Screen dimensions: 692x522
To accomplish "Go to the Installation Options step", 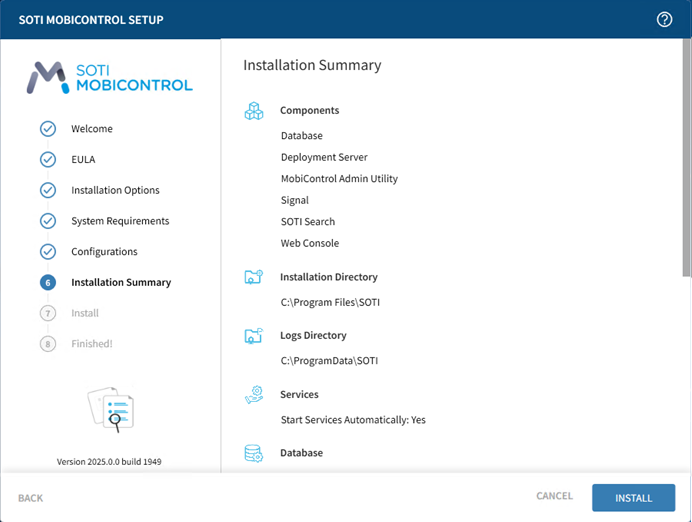I will pos(115,191).
